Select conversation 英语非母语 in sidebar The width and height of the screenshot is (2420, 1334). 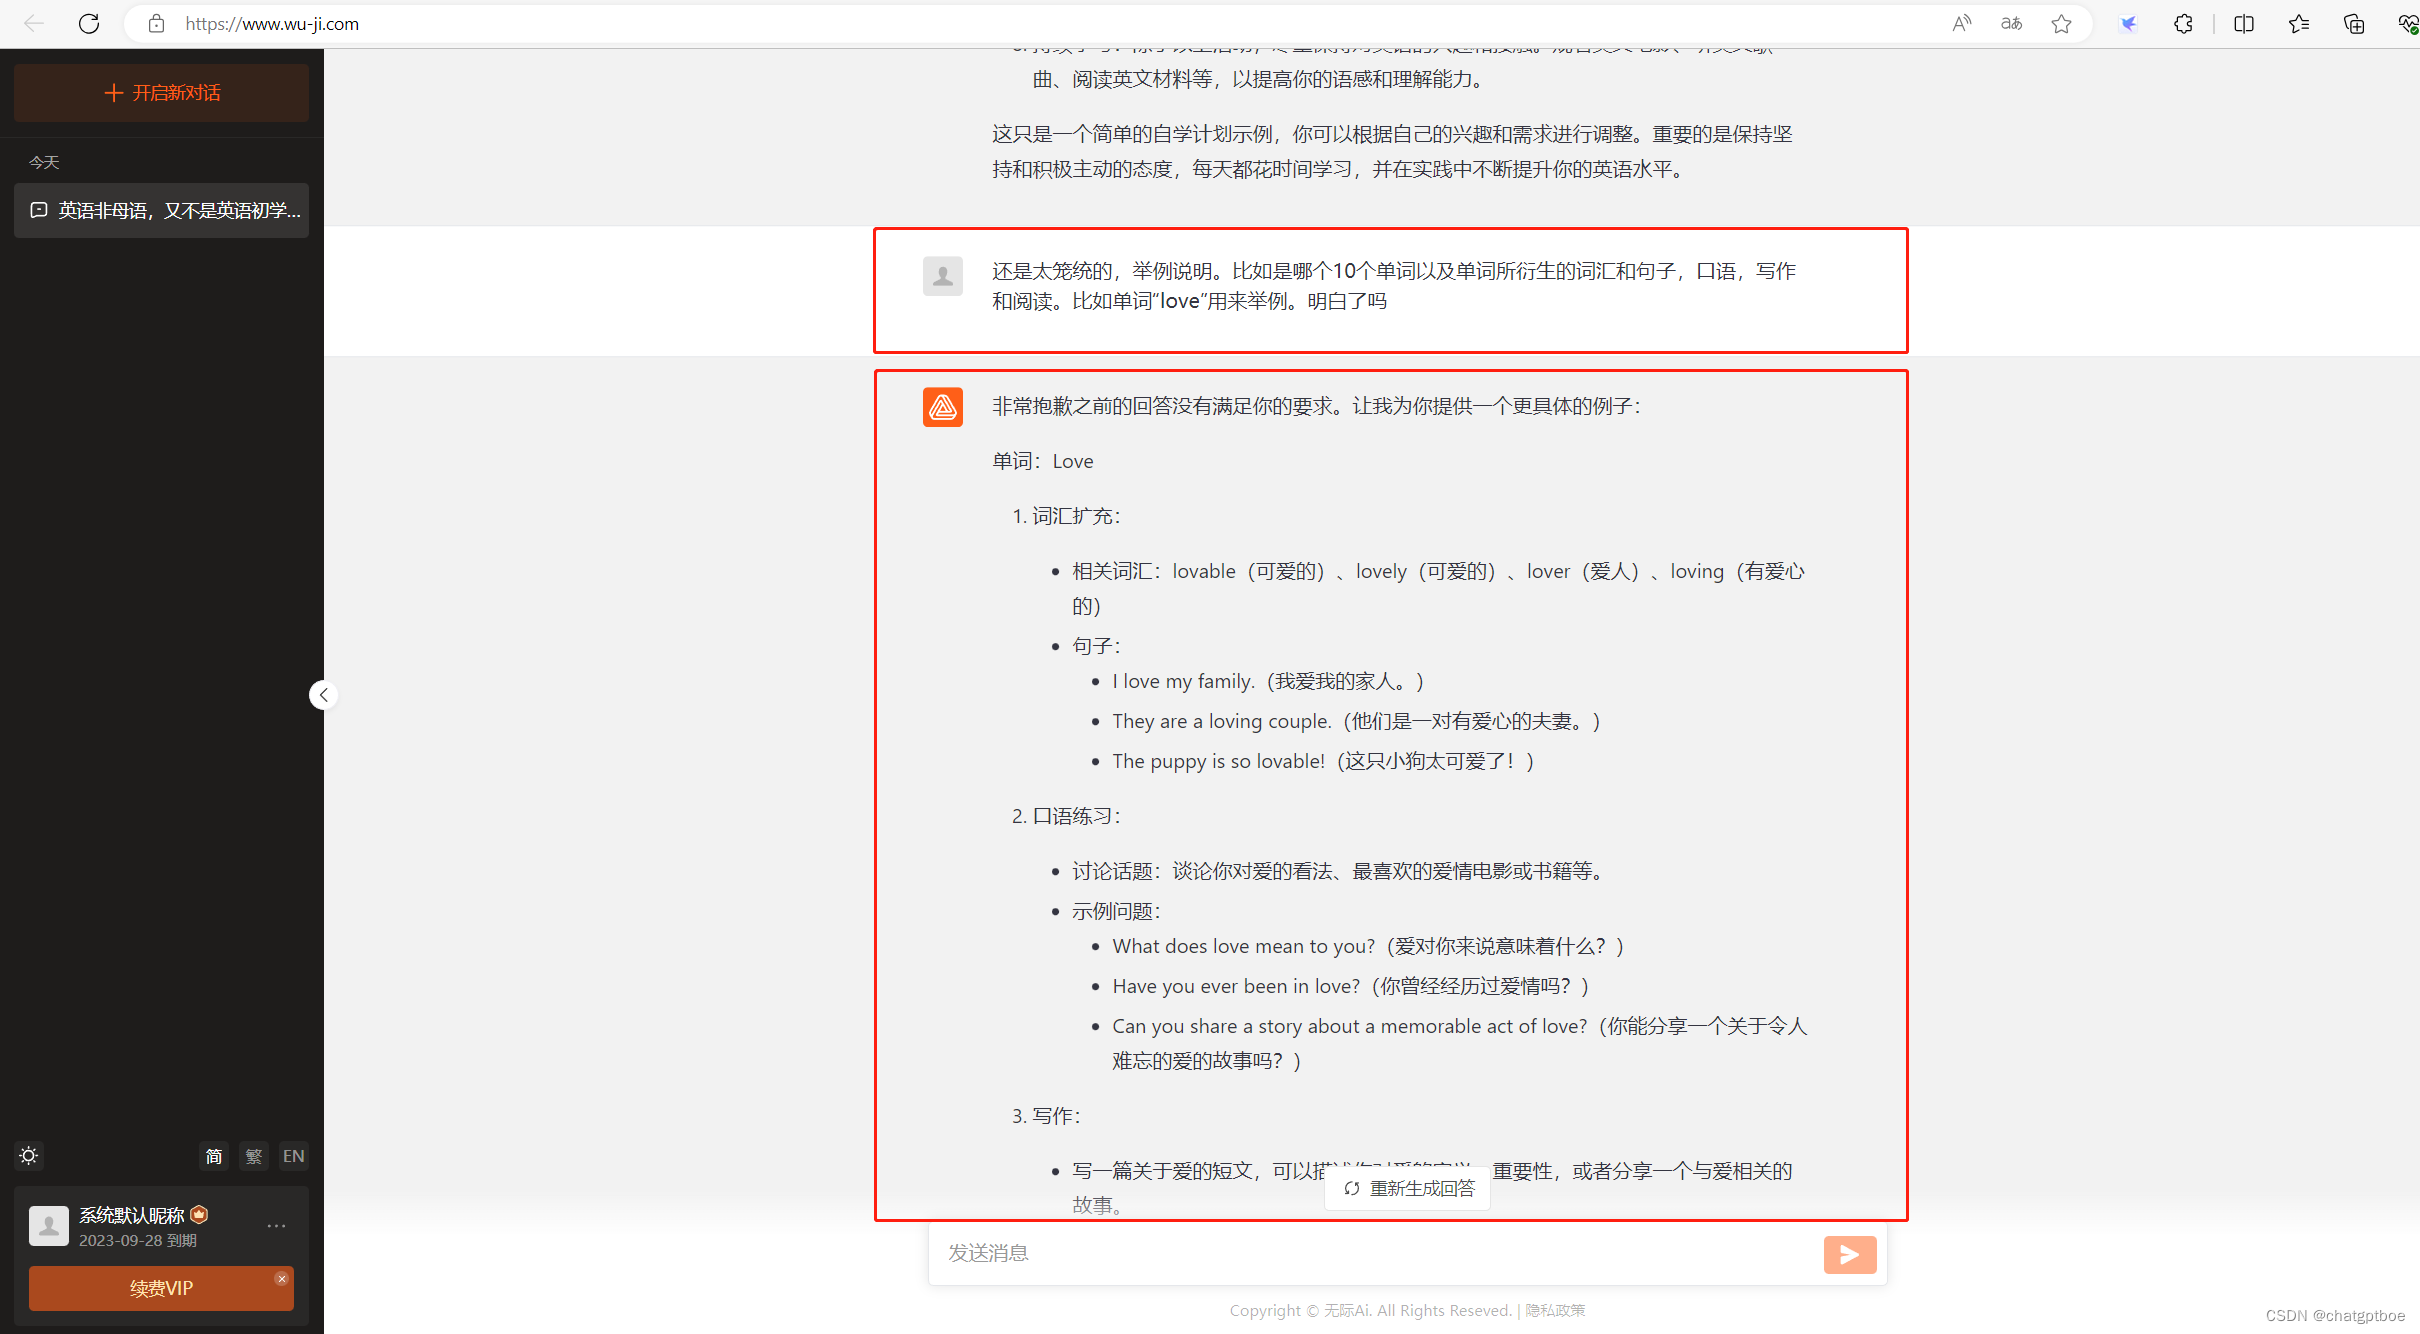162,210
